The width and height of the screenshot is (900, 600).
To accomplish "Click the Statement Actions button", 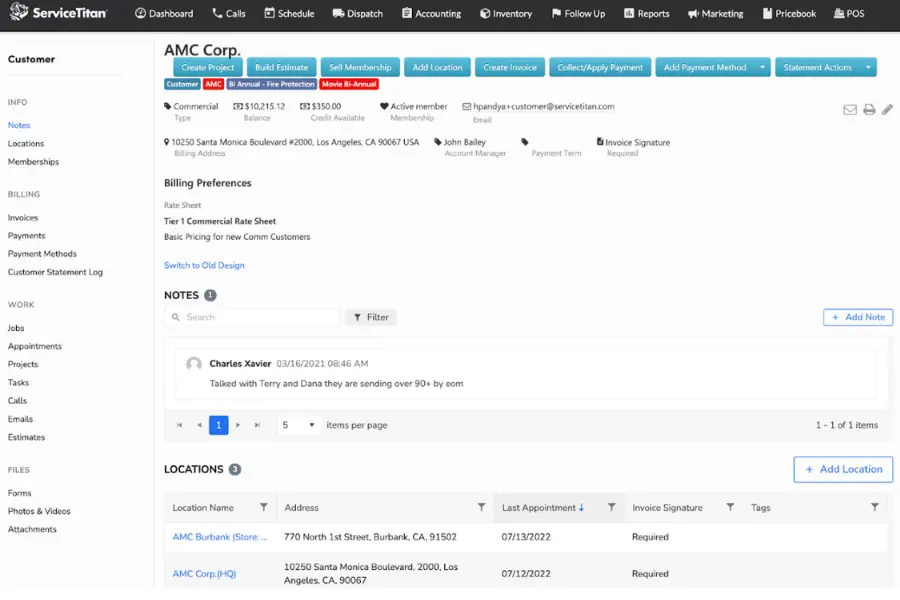I will point(817,67).
